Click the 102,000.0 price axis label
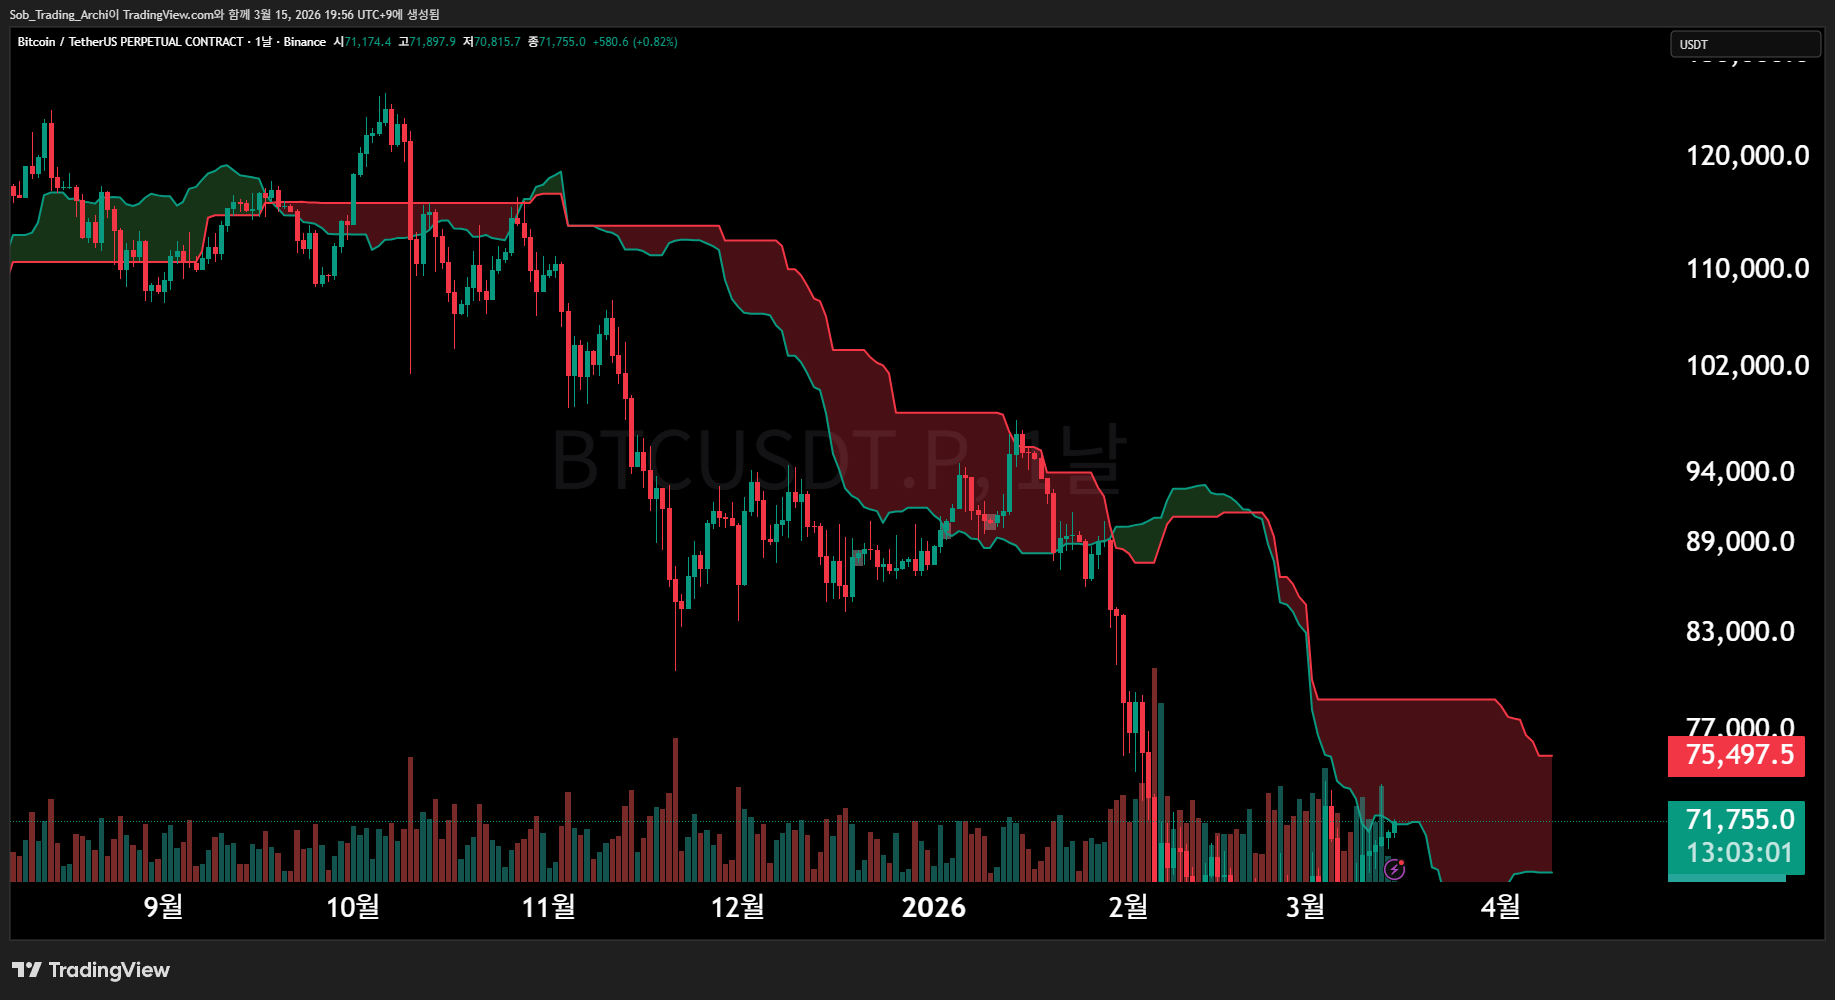The width and height of the screenshot is (1835, 1000). point(1747,366)
